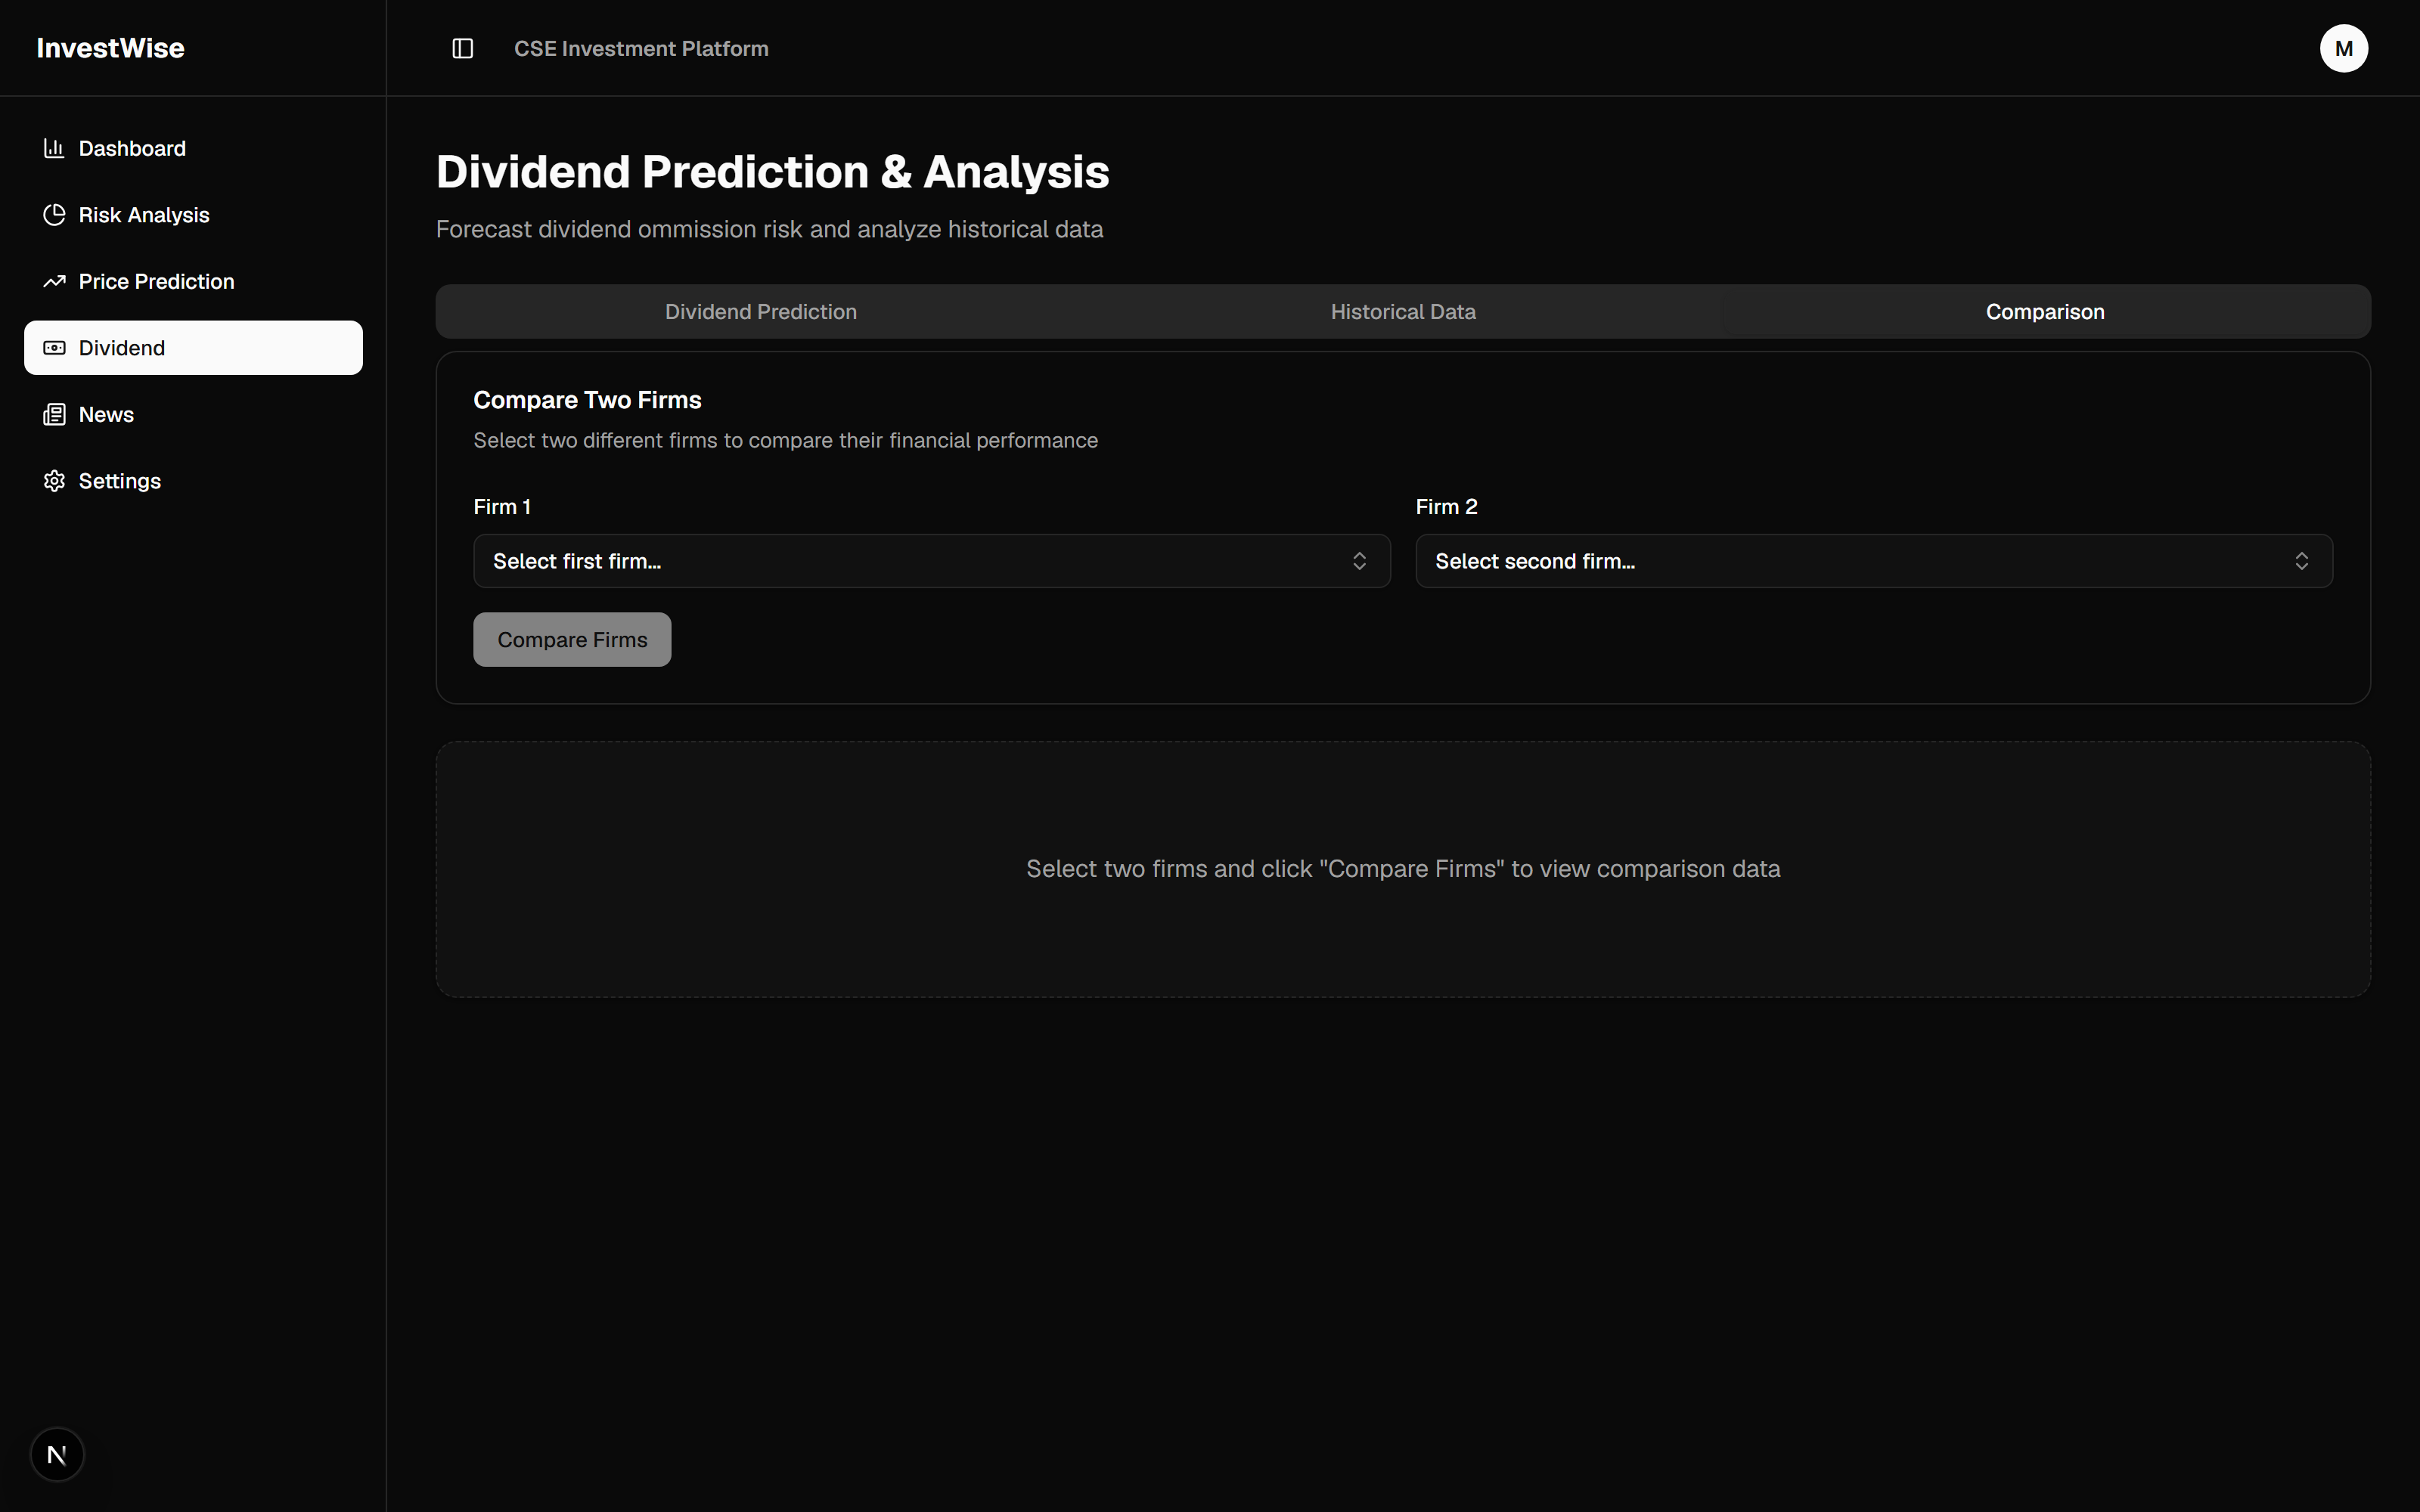Screen dimensions: 2420x1512
Task: Toggle the sidebar panel icon
Action: pos(462,48)
